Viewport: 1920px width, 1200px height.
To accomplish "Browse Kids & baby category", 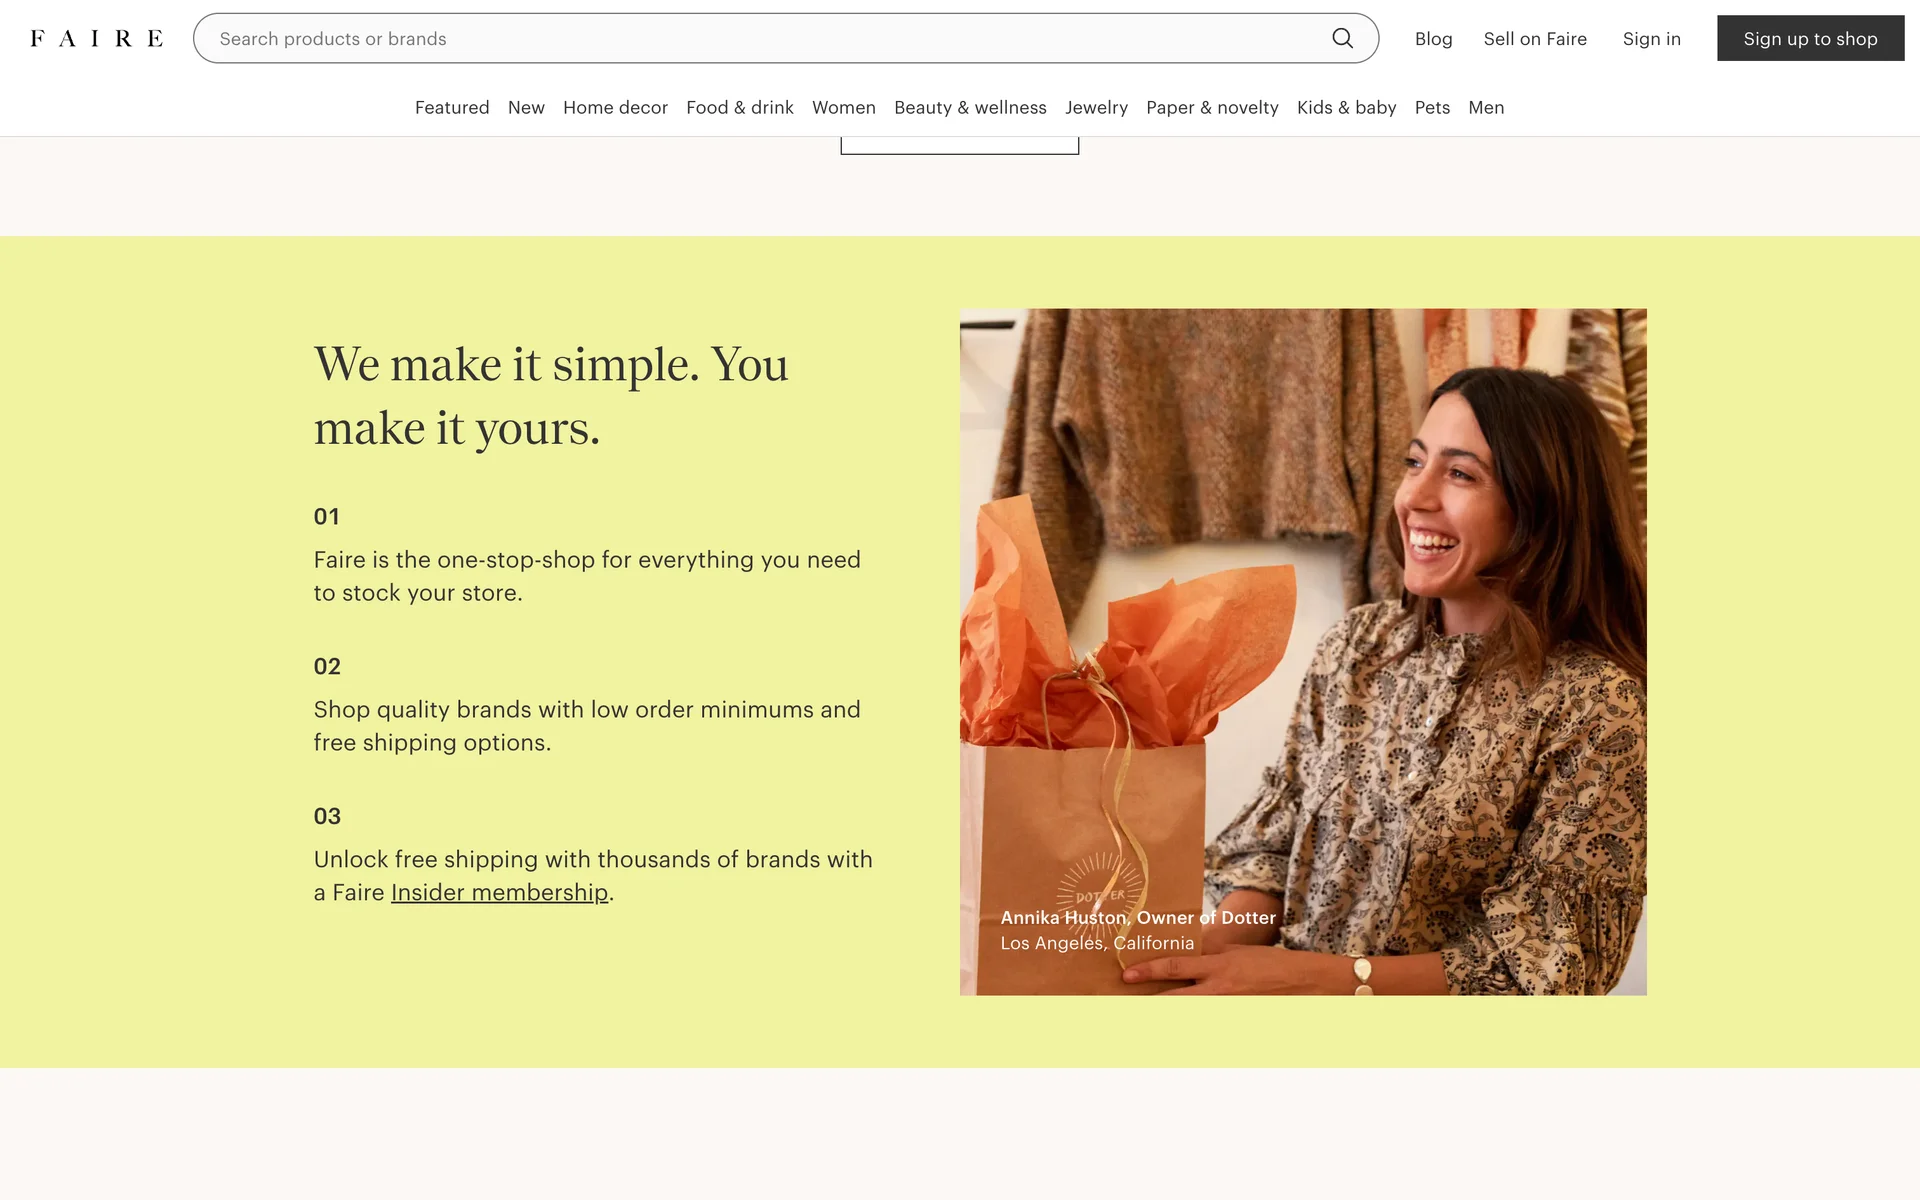I will point(1346,107).
